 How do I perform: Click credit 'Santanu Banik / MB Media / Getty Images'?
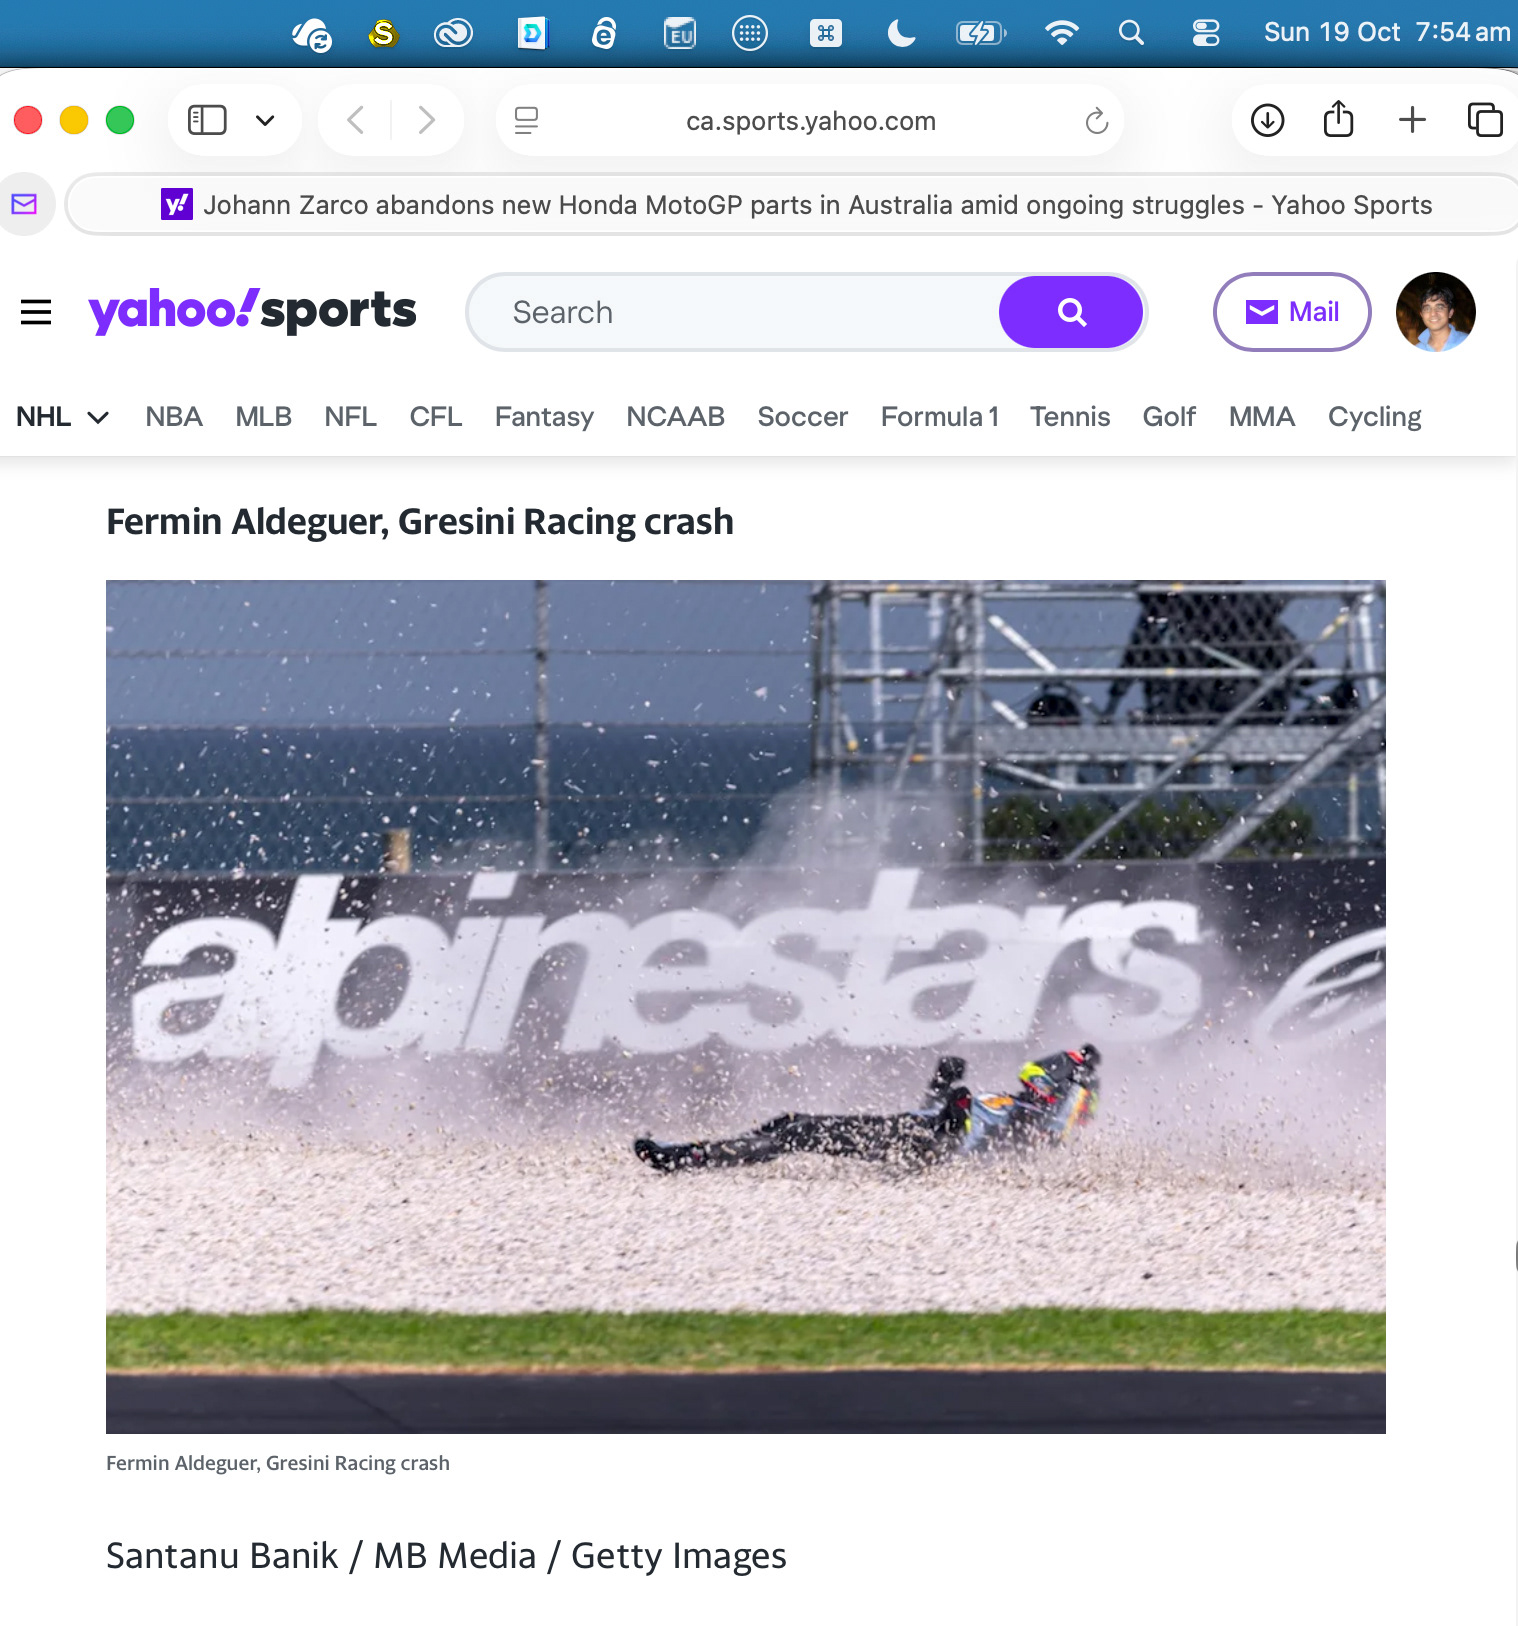[x=446, y=1556]
